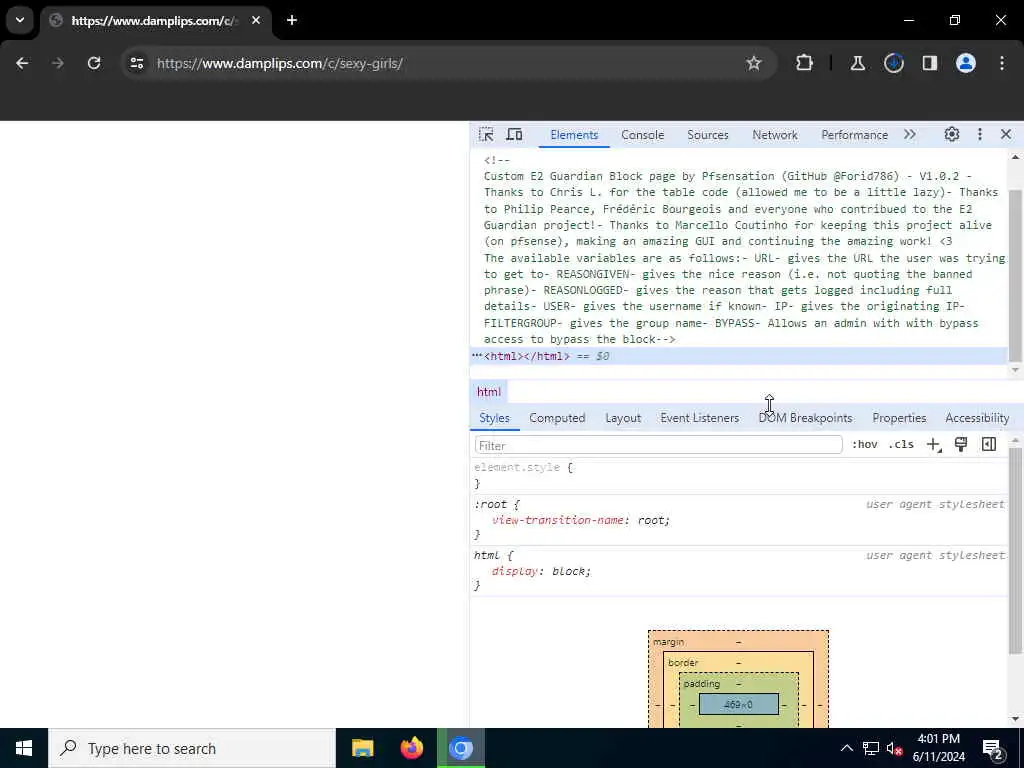Image resolution: width=1024 pixels, height=768 pixels.
Task: Bookmark this page with the star
Action: 754,63
